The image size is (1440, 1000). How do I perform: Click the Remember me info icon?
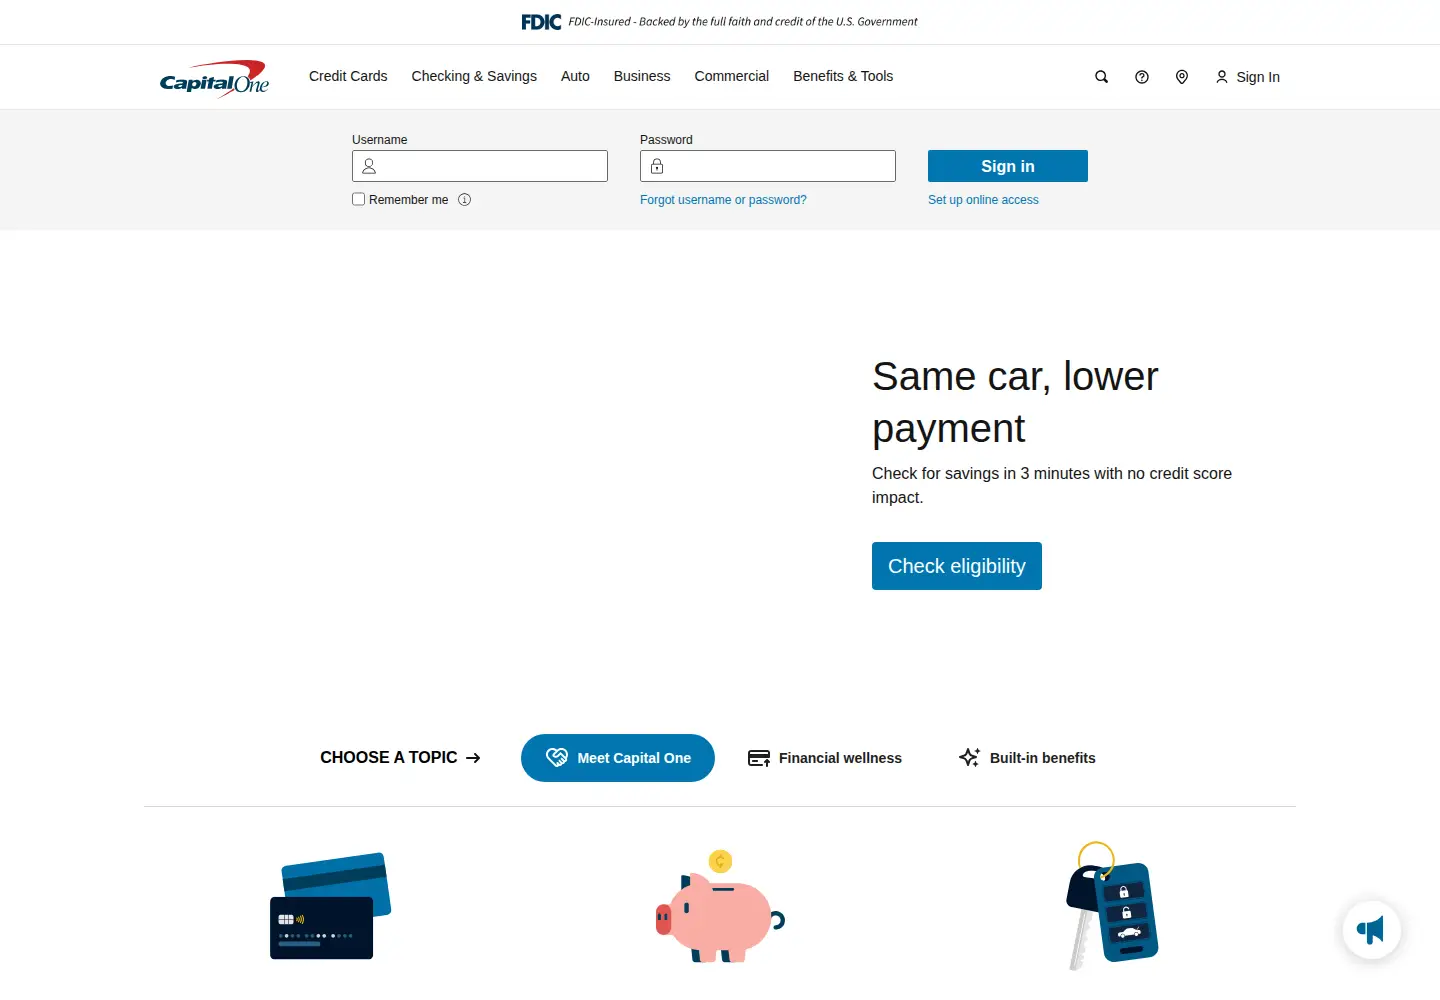click(x=464, y=199)
